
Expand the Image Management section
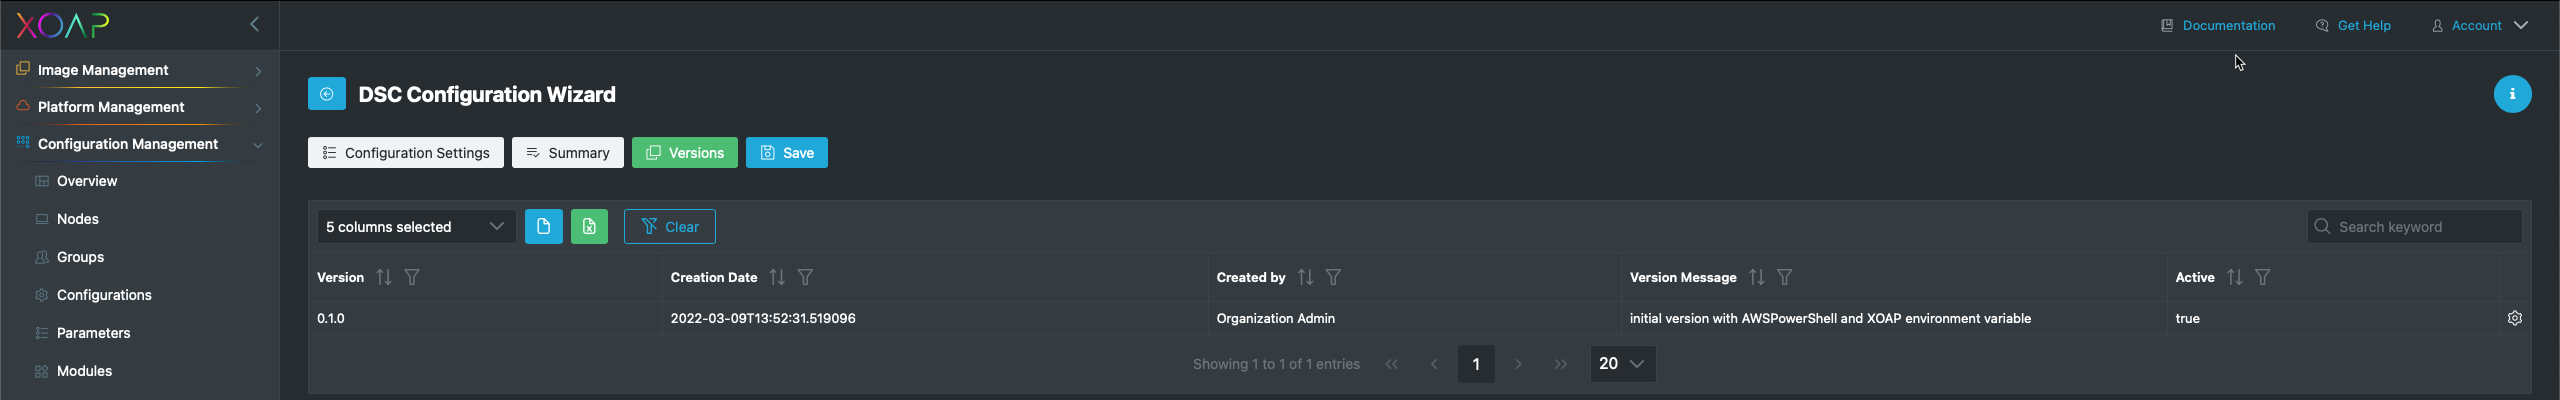(140, 70)
